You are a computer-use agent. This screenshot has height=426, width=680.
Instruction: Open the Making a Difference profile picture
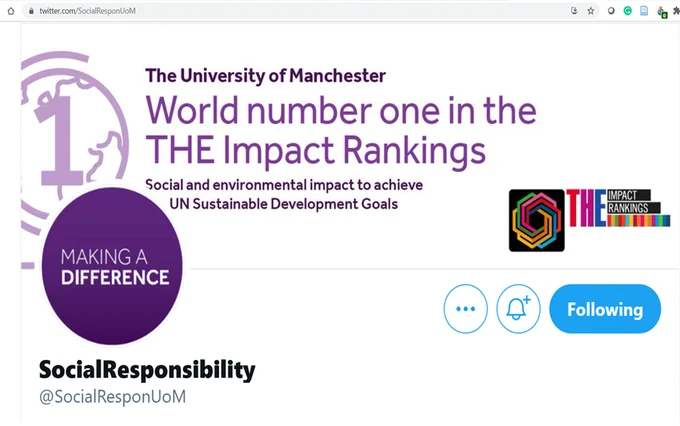point(112,265)
